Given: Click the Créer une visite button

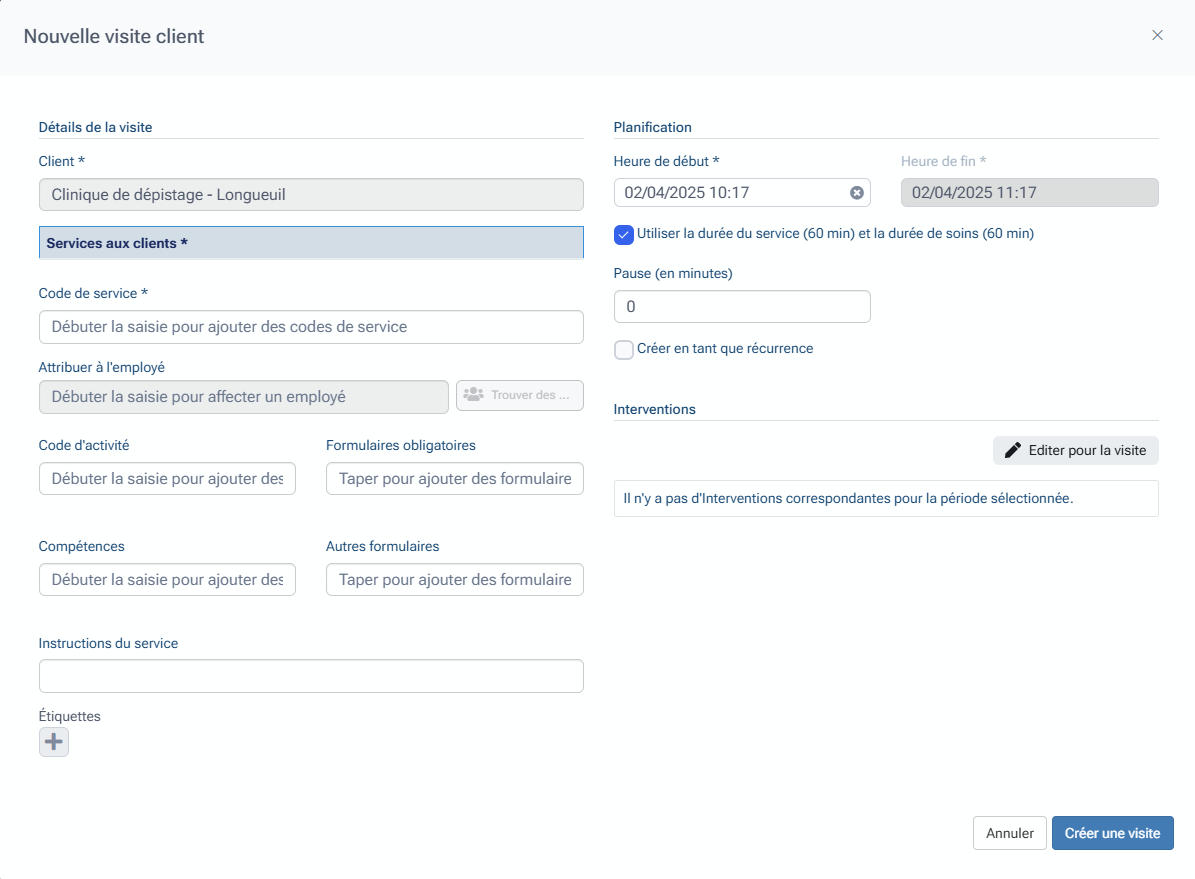Looking at the screenshot, I should [x=1112, y=833].
